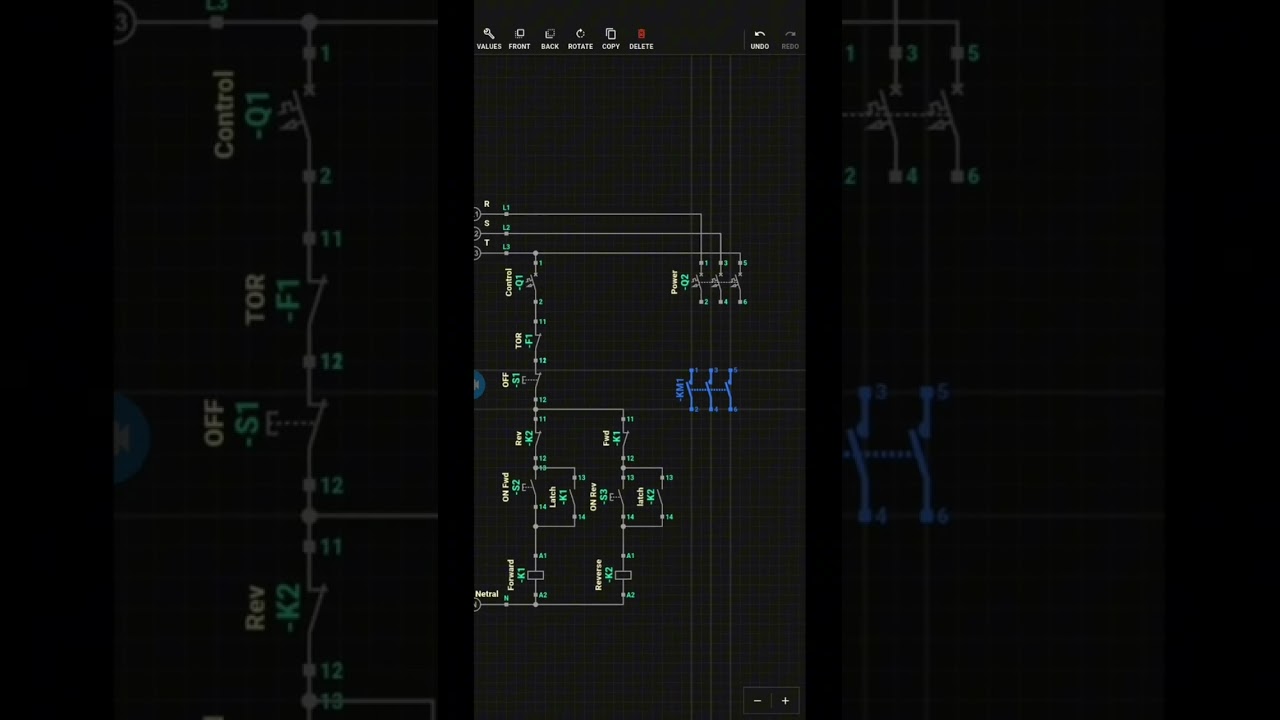Redo the last undone action
1280x720 pixels.
[x=790, y=39]
